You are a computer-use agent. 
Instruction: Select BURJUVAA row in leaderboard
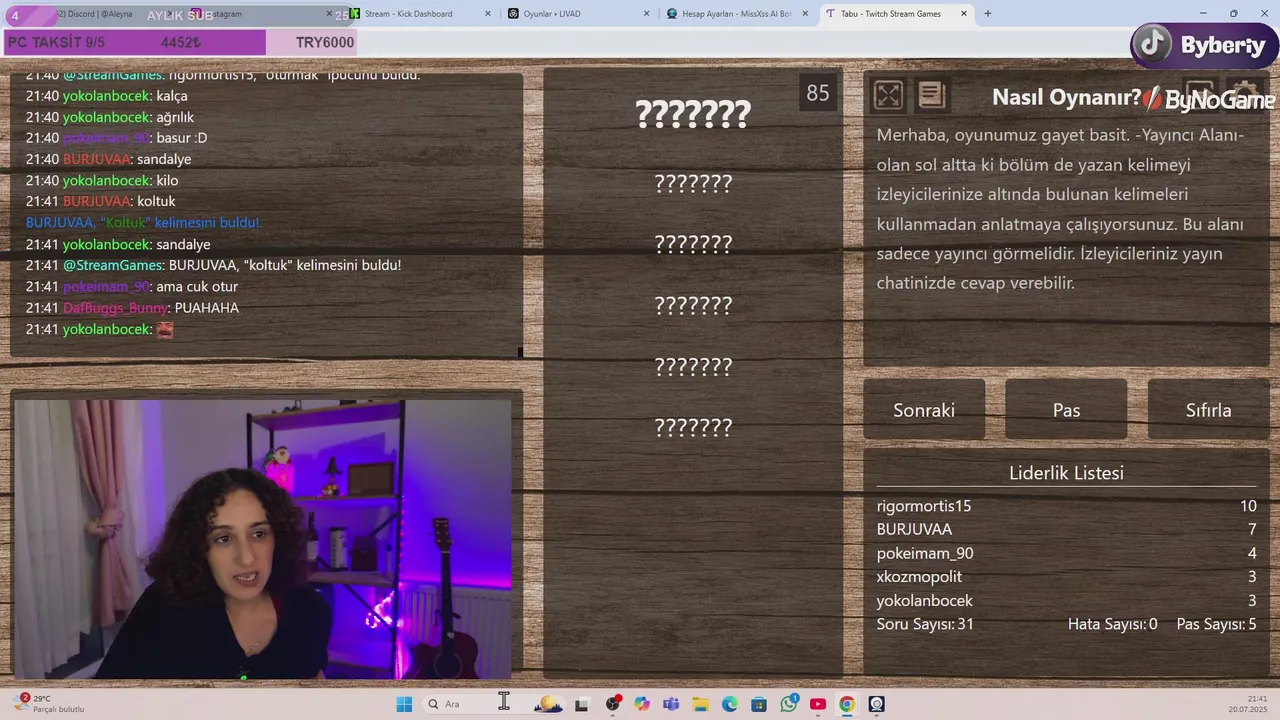1066,529
